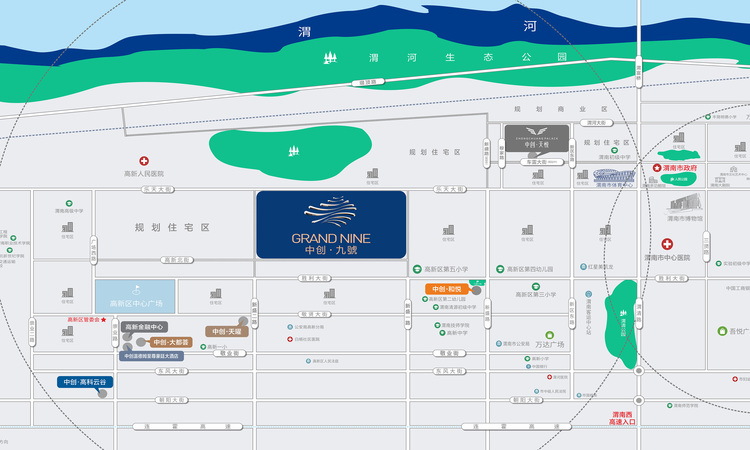Select the 中创·大都荟 marker label
The image size is (750, 450).
click(x=171, y=342)
